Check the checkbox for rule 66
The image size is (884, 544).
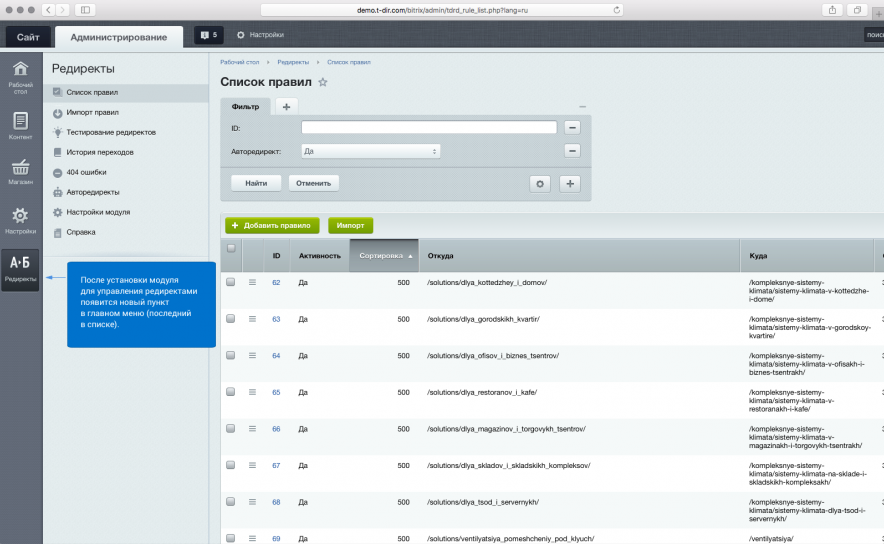[x=231, y=428]
